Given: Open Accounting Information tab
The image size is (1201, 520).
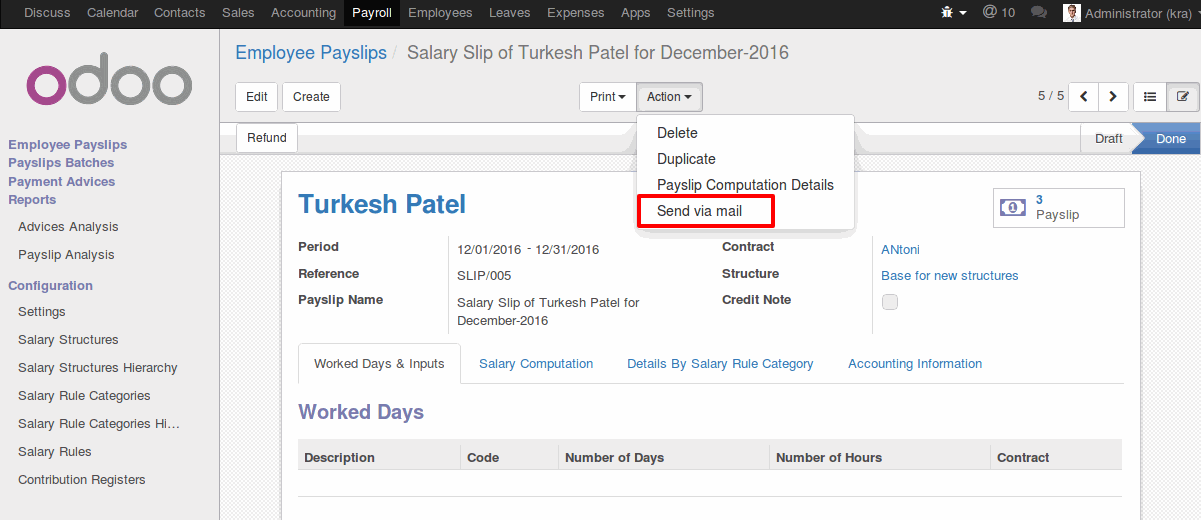Looking at the screenshot, I should click(x=915, y=364).
